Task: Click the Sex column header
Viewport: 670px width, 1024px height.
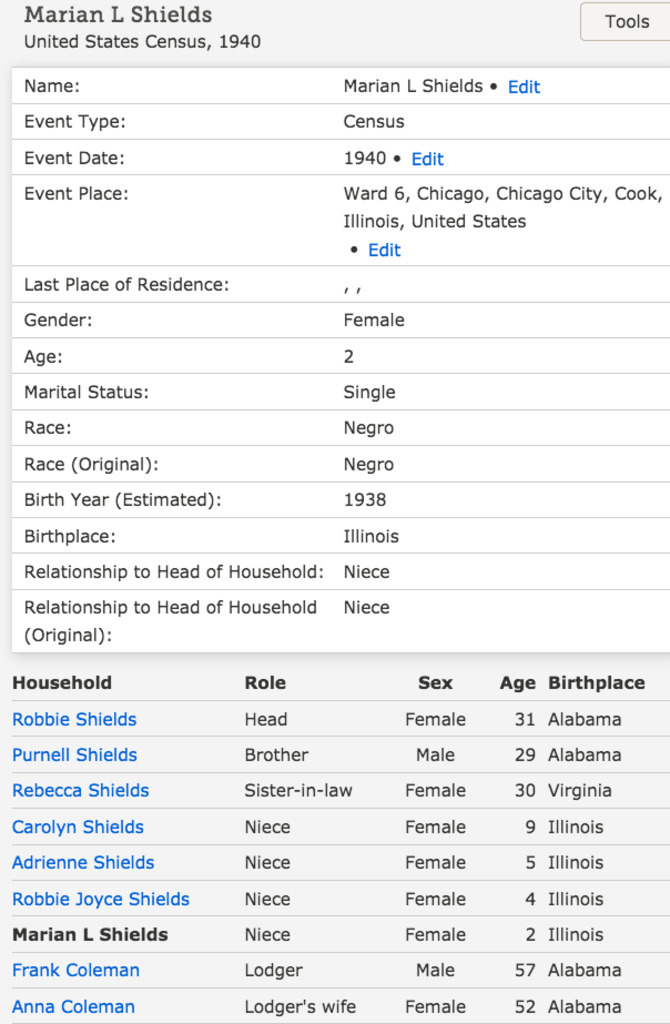Action: point(435,683)
